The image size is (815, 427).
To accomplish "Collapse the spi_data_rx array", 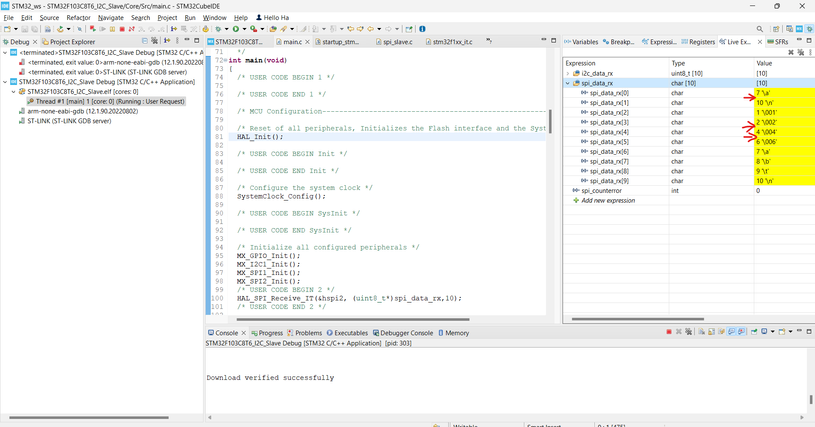I will point(569,83).
